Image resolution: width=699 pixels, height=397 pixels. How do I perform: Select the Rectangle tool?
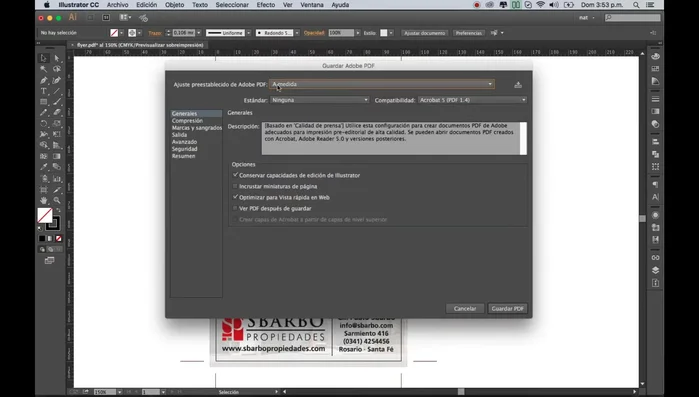click(x=44, y=102)
